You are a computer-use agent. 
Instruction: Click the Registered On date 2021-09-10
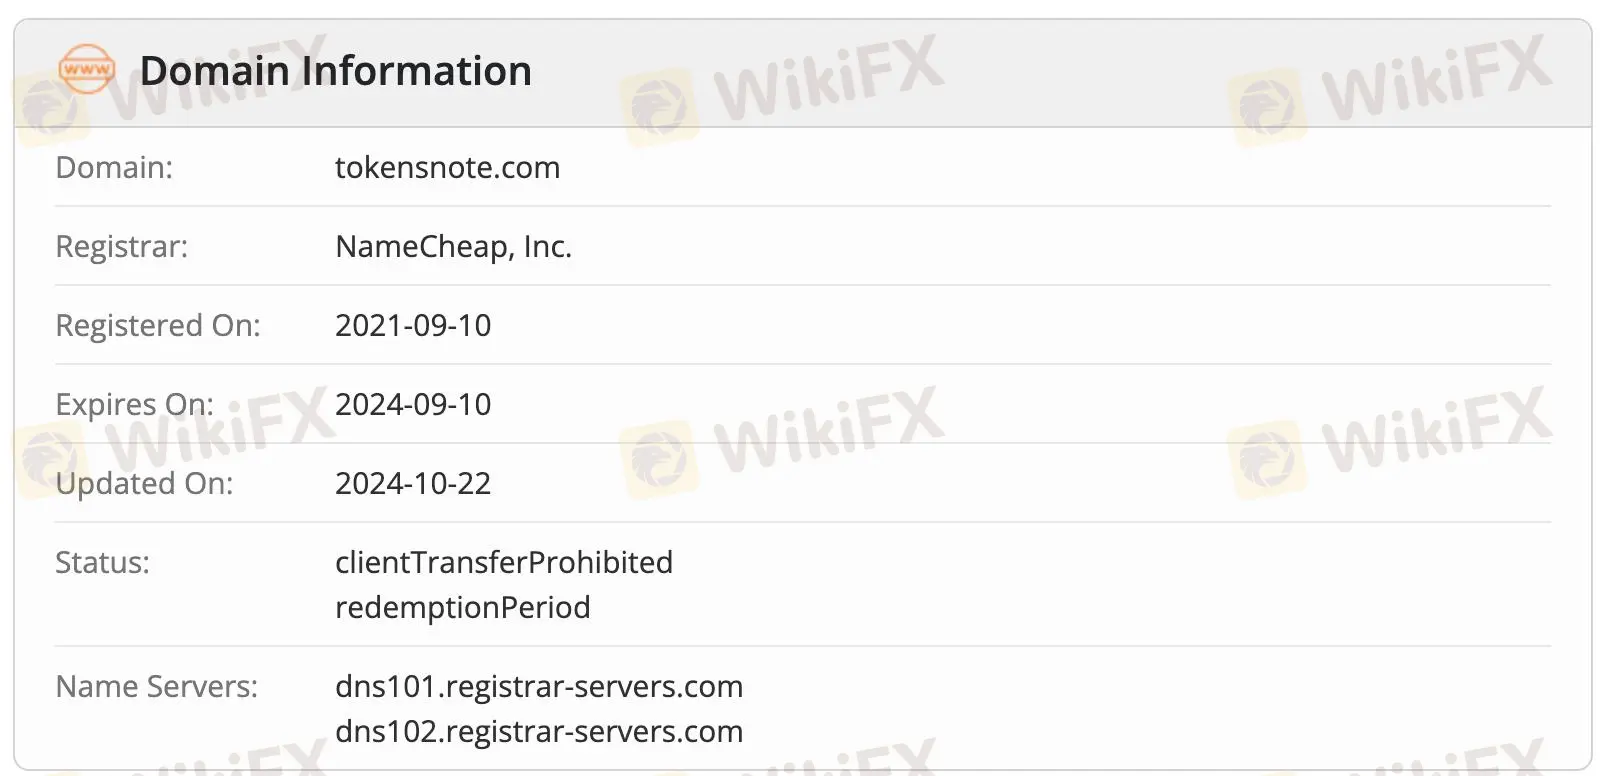(x=413, y=325)
